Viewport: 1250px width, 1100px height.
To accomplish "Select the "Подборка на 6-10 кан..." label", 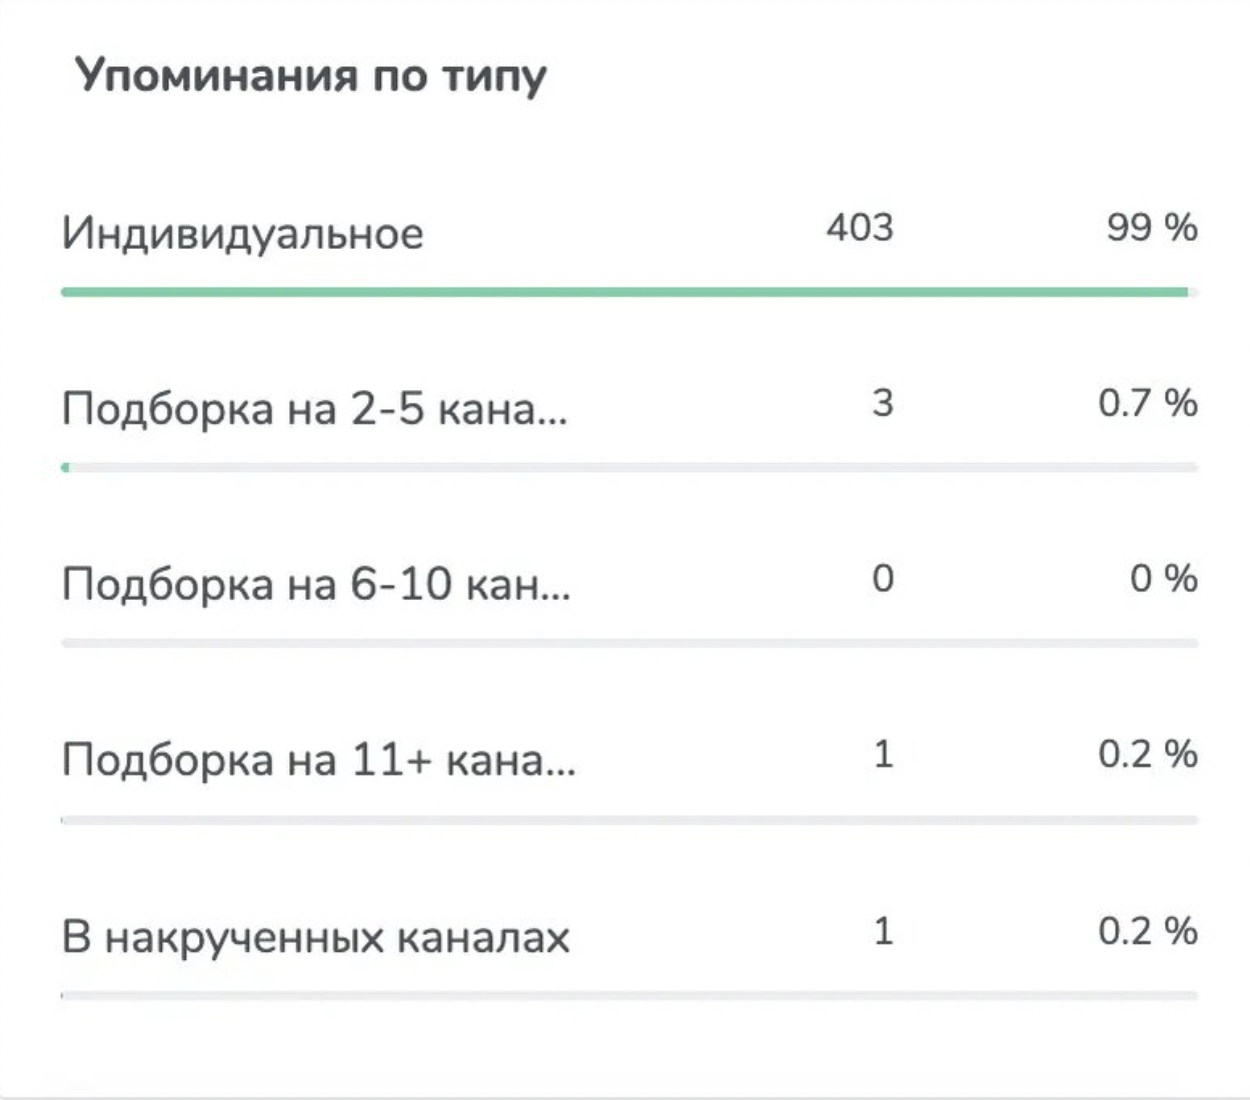I will point(316,584).
